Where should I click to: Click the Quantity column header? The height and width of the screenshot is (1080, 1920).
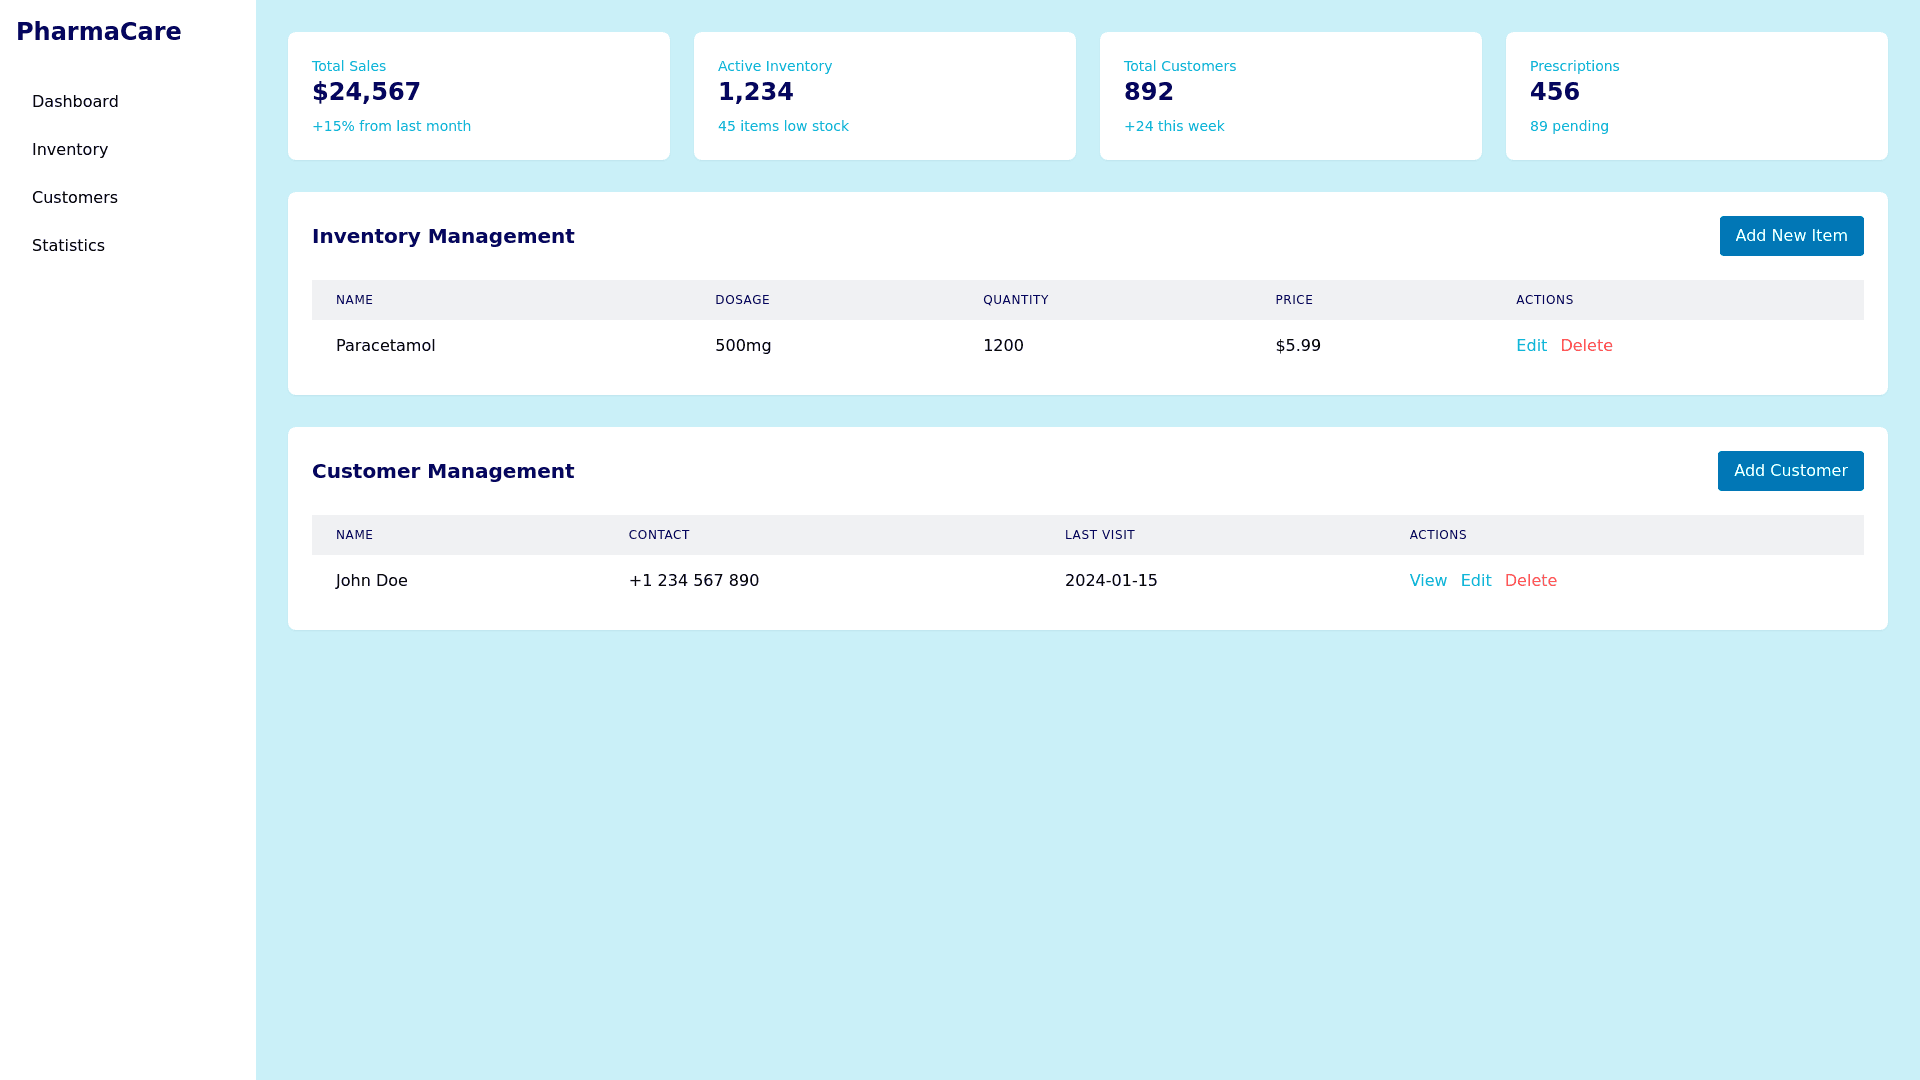1015,300
